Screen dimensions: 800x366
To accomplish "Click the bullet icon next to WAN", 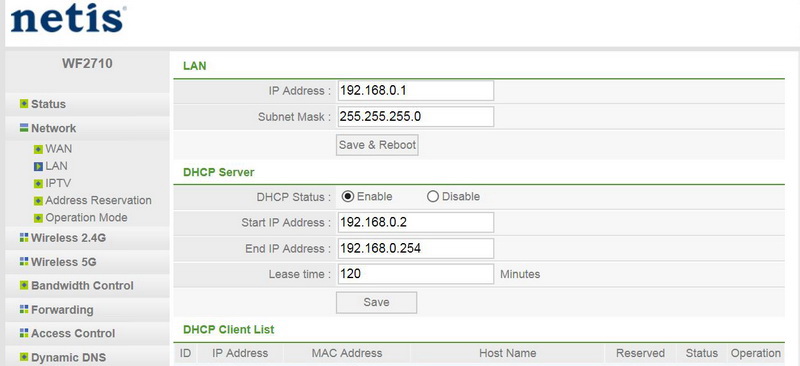I will pos(38,149).
